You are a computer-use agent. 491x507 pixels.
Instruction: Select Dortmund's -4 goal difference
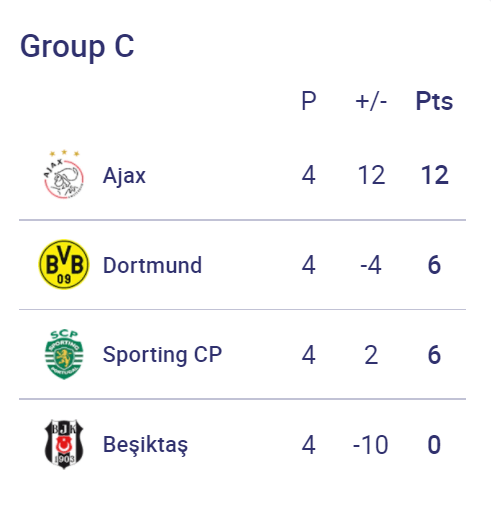point(371,265)
